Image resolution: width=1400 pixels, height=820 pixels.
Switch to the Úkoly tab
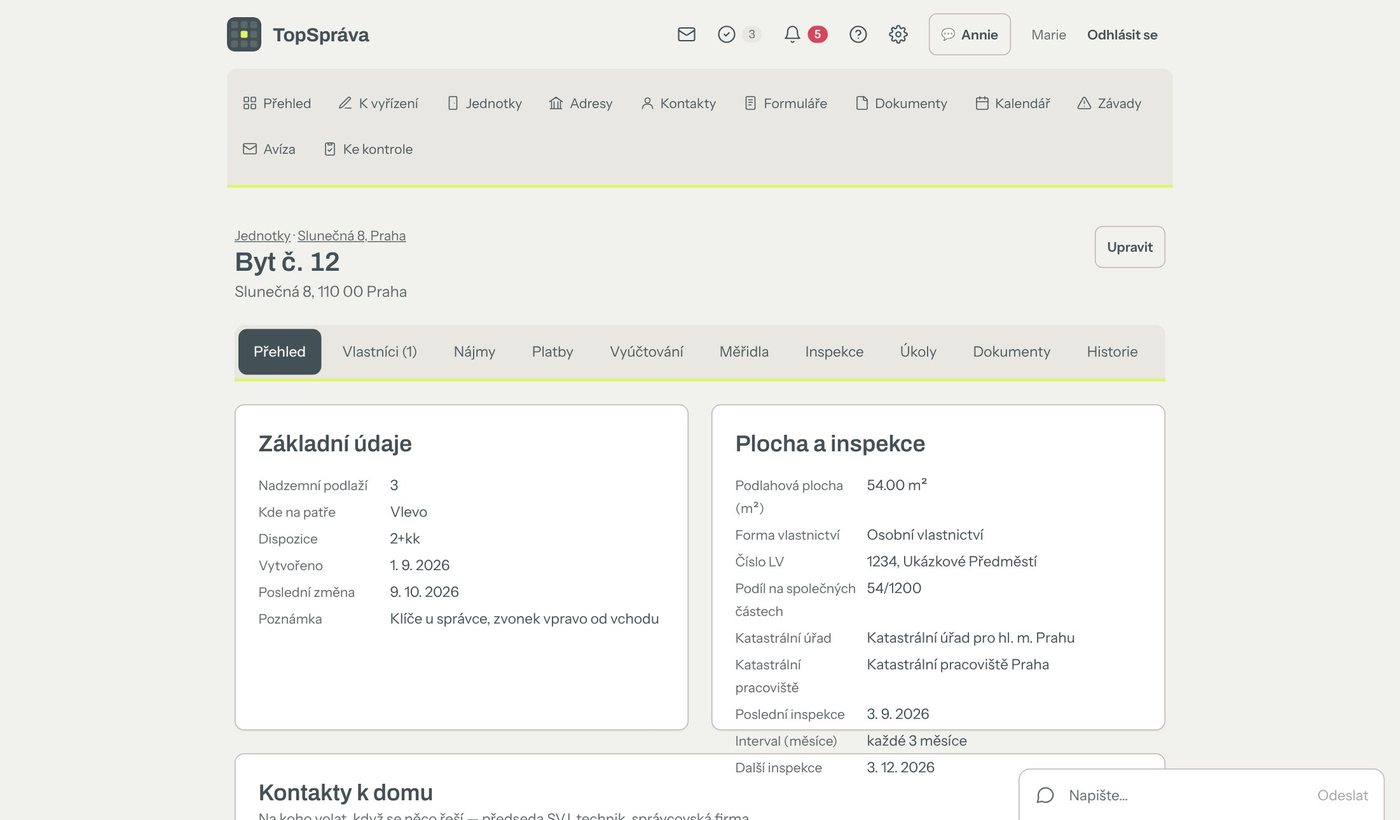point(918,352)
